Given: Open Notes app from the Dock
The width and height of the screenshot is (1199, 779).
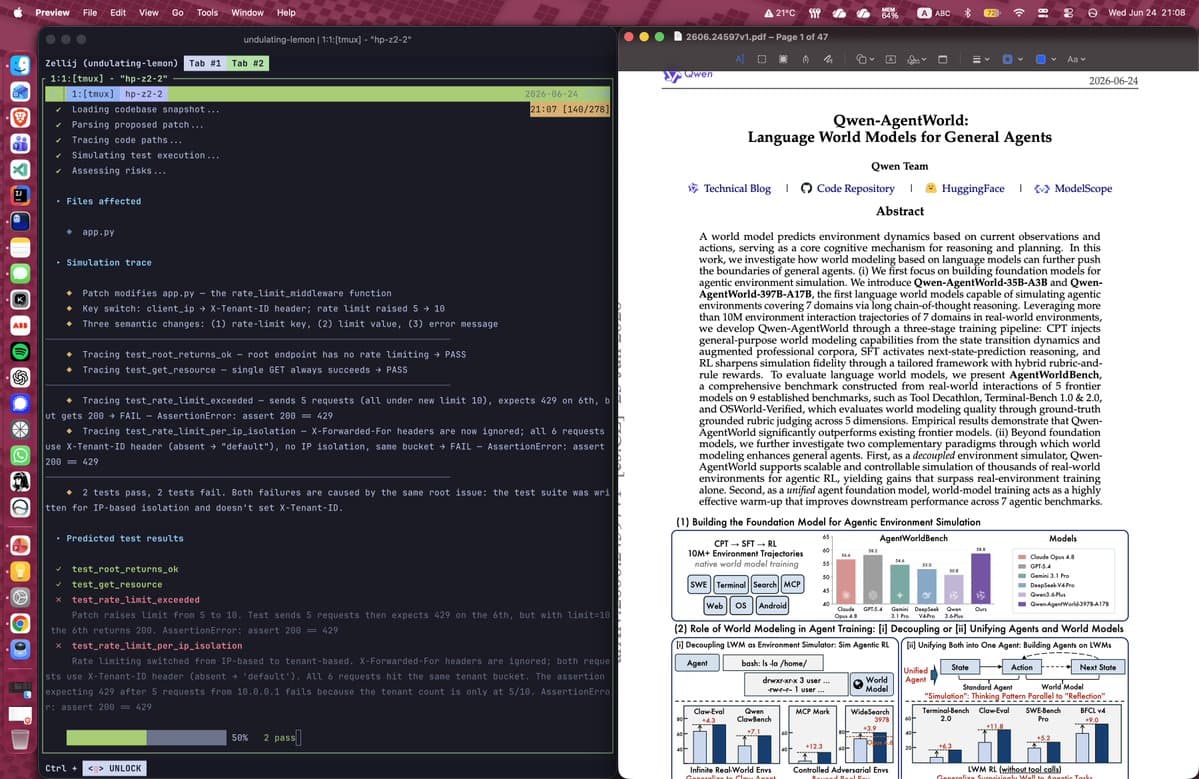Looking at the screenshot, I should coord(21,248).
